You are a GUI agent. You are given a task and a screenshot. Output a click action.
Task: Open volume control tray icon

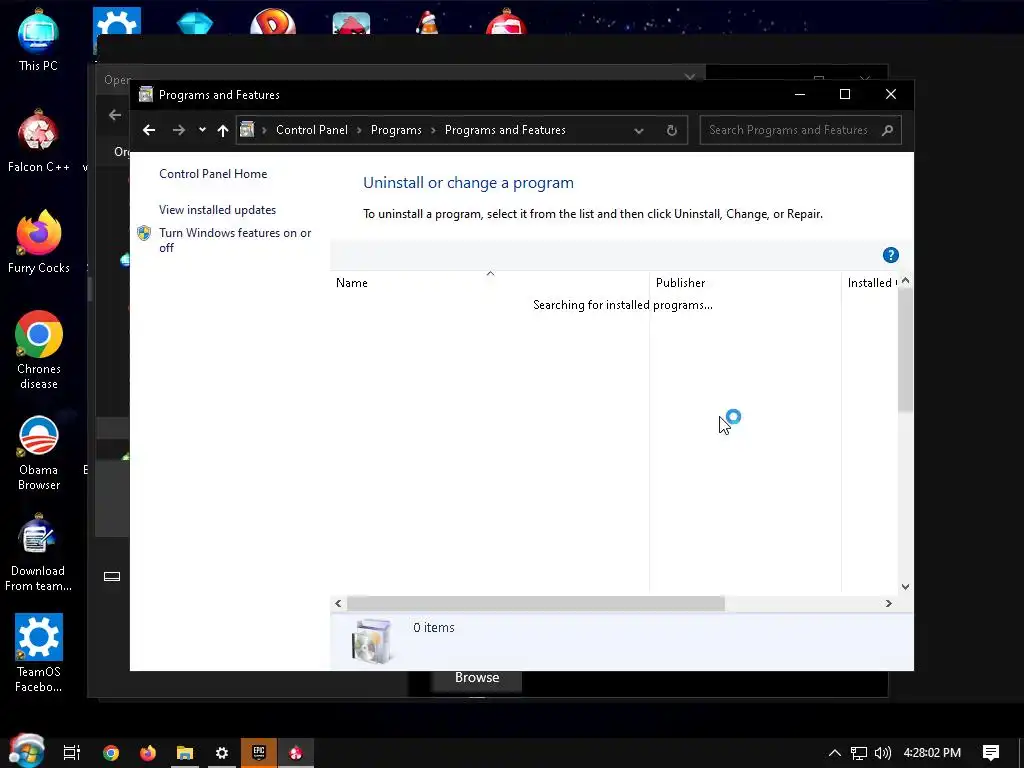pos(883,753)
